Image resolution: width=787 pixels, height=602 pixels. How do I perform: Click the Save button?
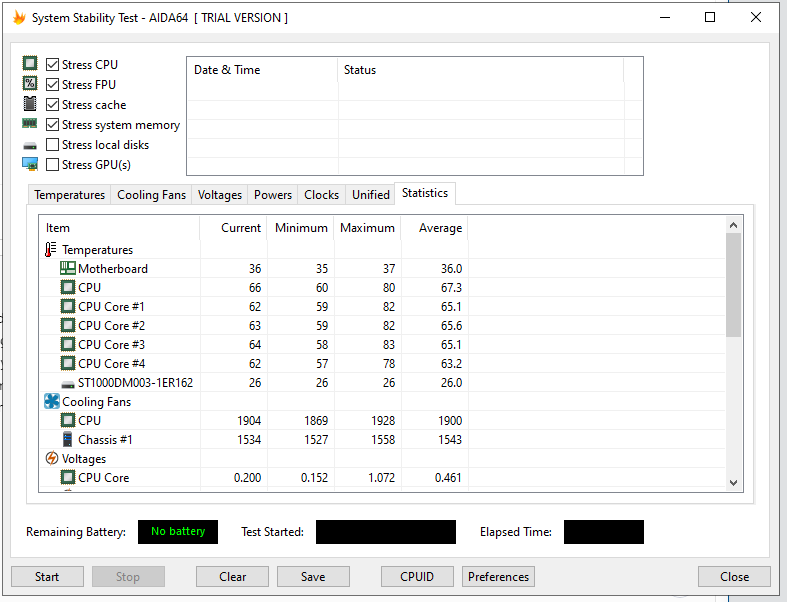[313, 576]
